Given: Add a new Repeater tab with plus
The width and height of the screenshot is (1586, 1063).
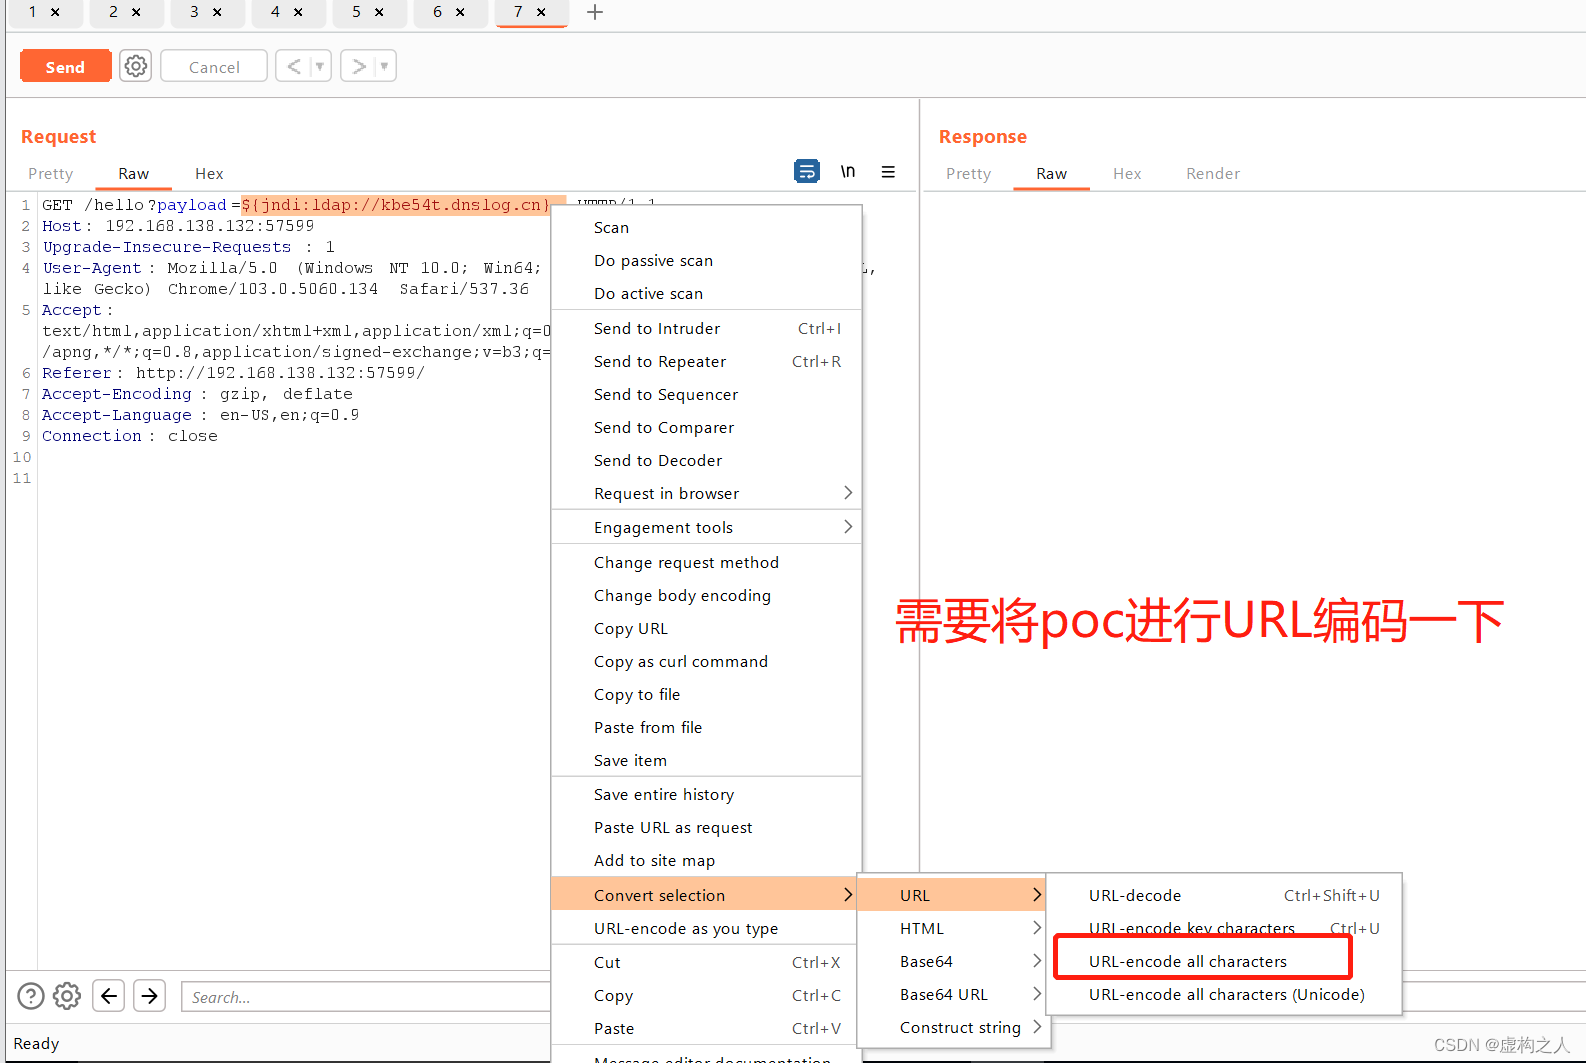Looking at the screenshot, I should coord(595,12).
